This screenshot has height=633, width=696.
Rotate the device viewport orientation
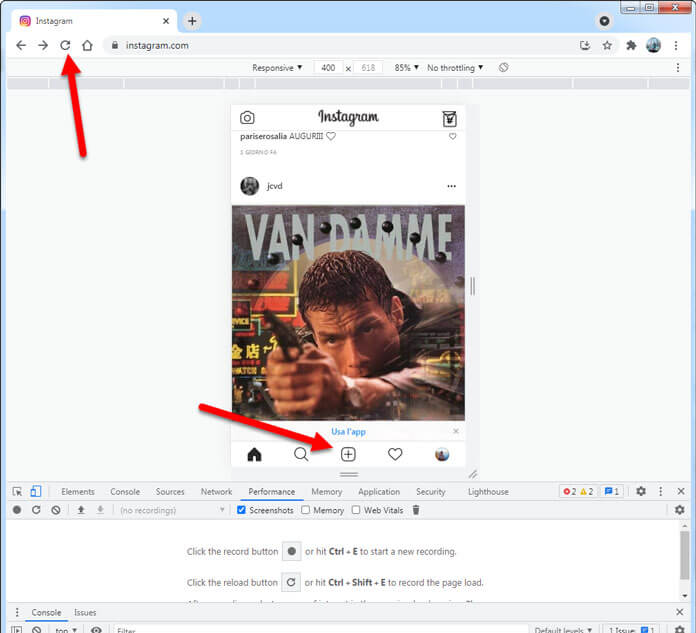[503, 67]
